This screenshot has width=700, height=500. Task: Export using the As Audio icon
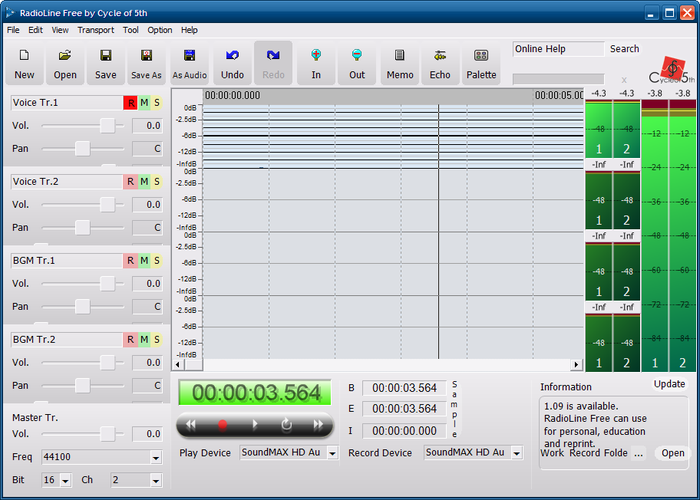tap(189, 64)
